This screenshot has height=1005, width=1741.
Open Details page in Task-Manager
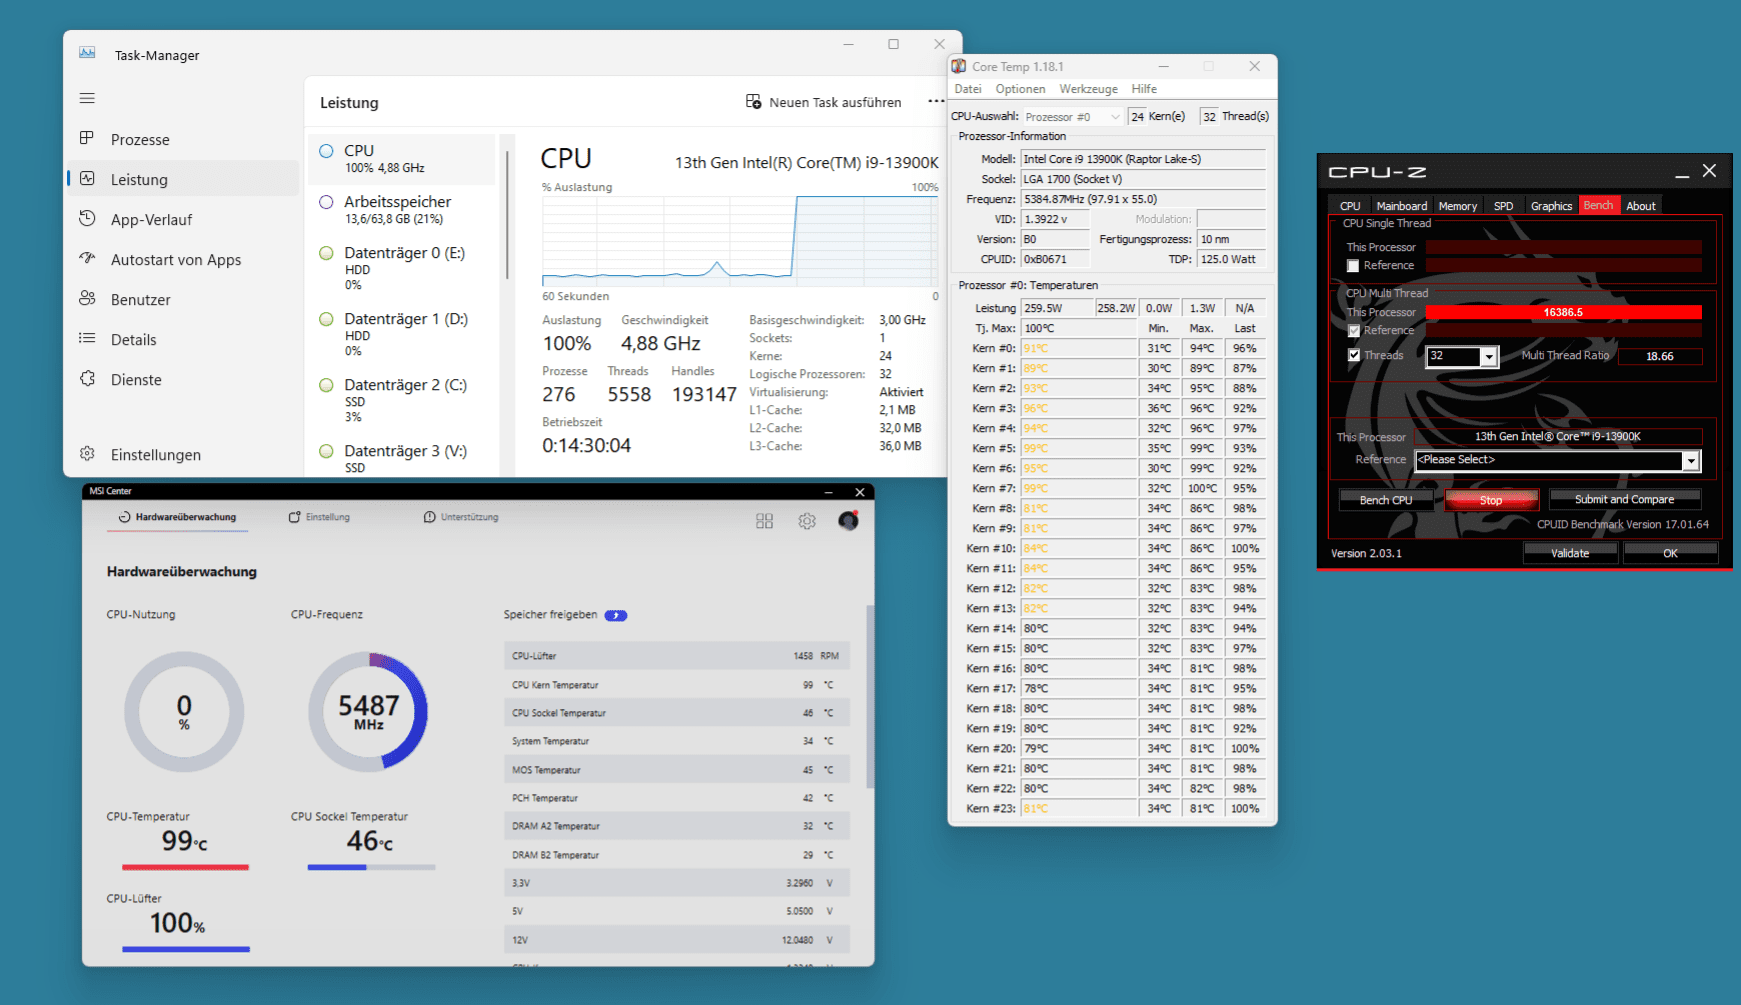click(183, 339)
